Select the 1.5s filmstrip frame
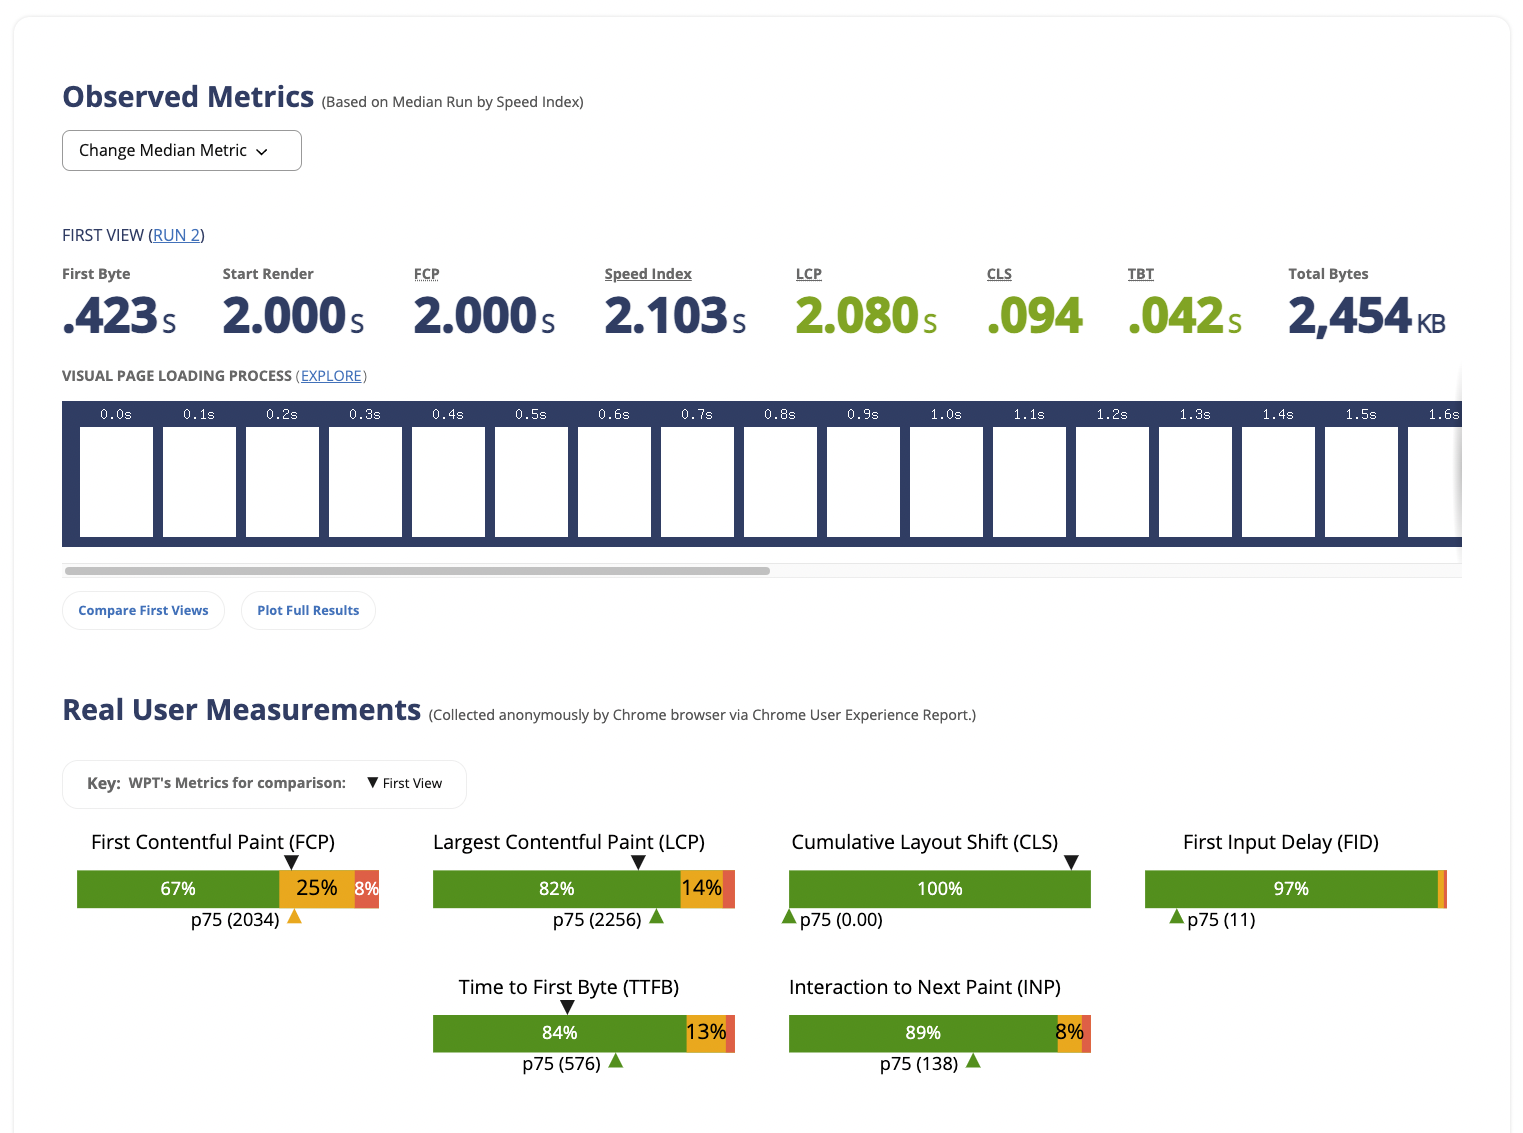 1361,482
